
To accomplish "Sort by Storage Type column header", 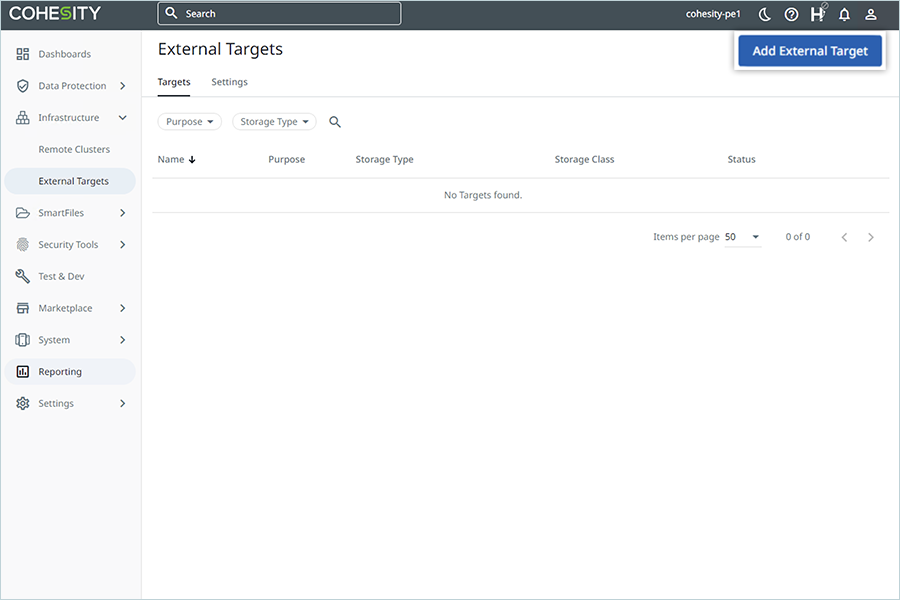I will click(385, 160).
